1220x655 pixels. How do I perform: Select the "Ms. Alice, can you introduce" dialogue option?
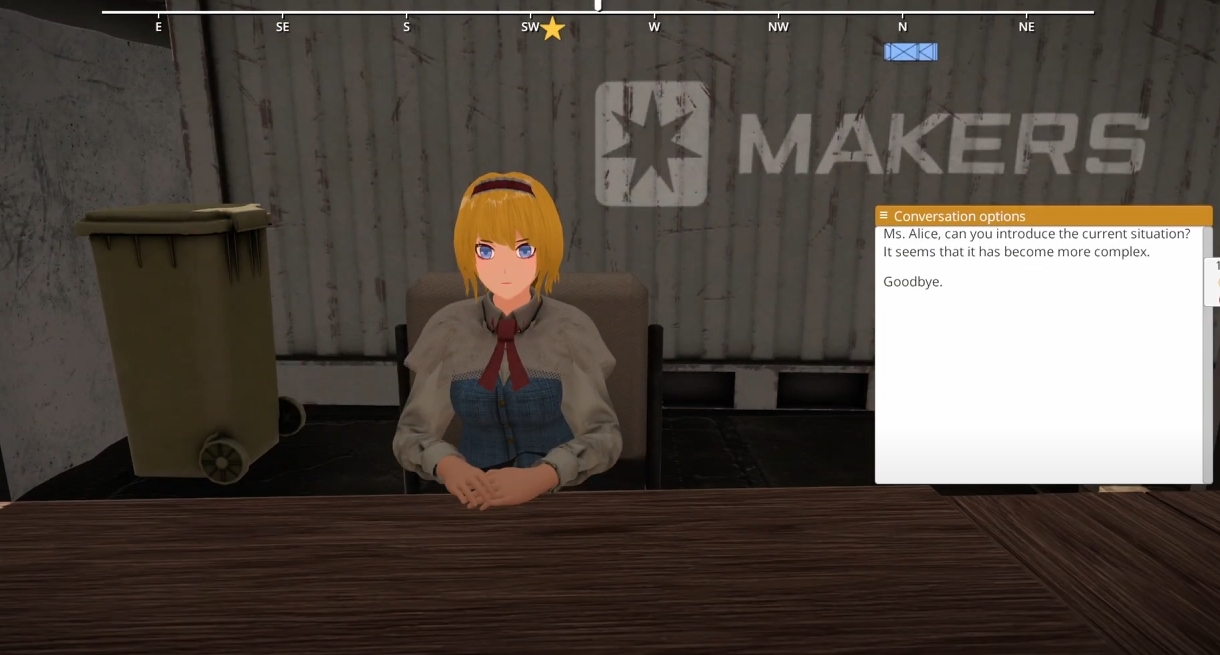click(x=1037, y=243)
